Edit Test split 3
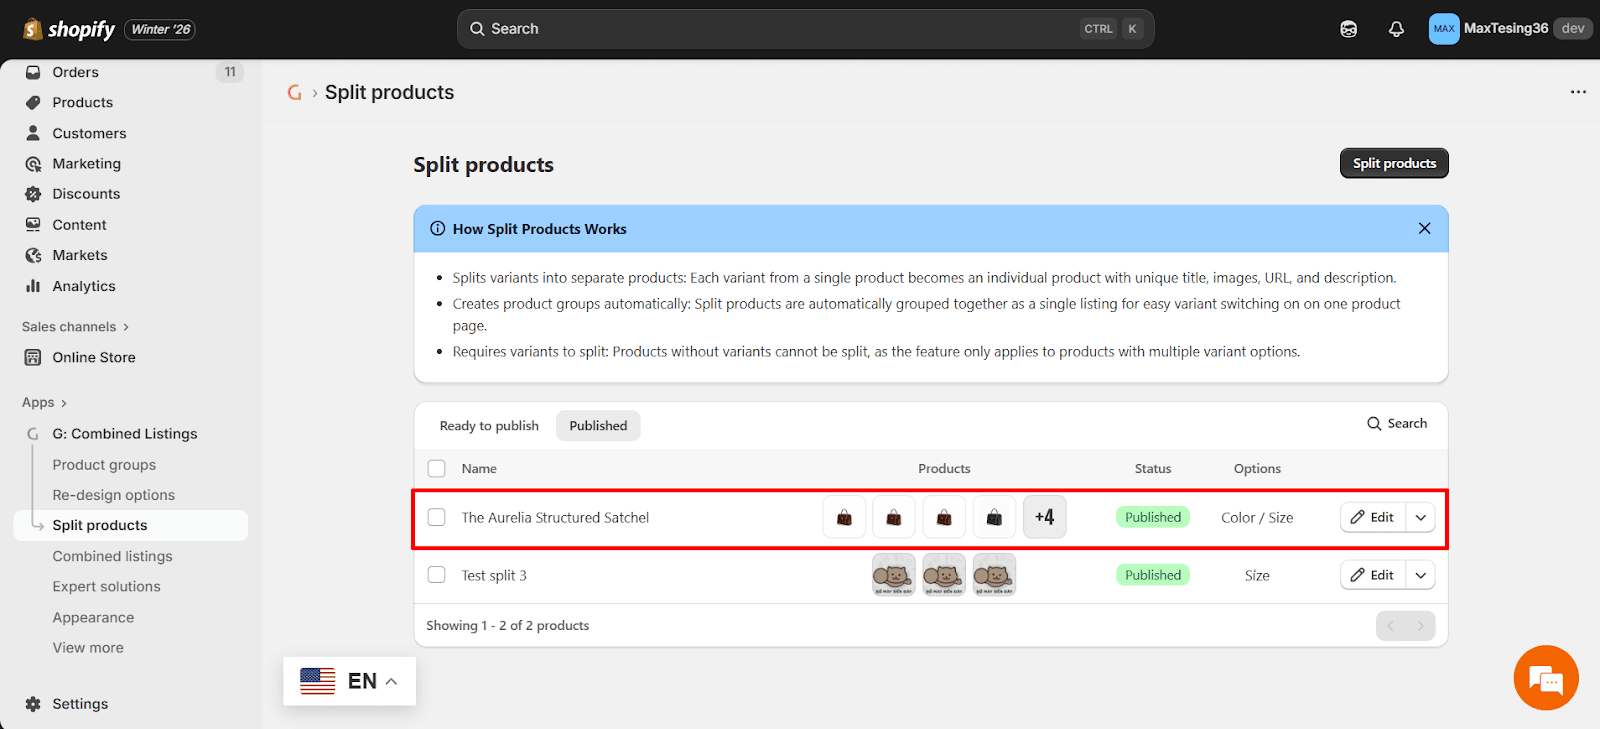Viewport: 1600px width, 729px height. pos(1373,575)
